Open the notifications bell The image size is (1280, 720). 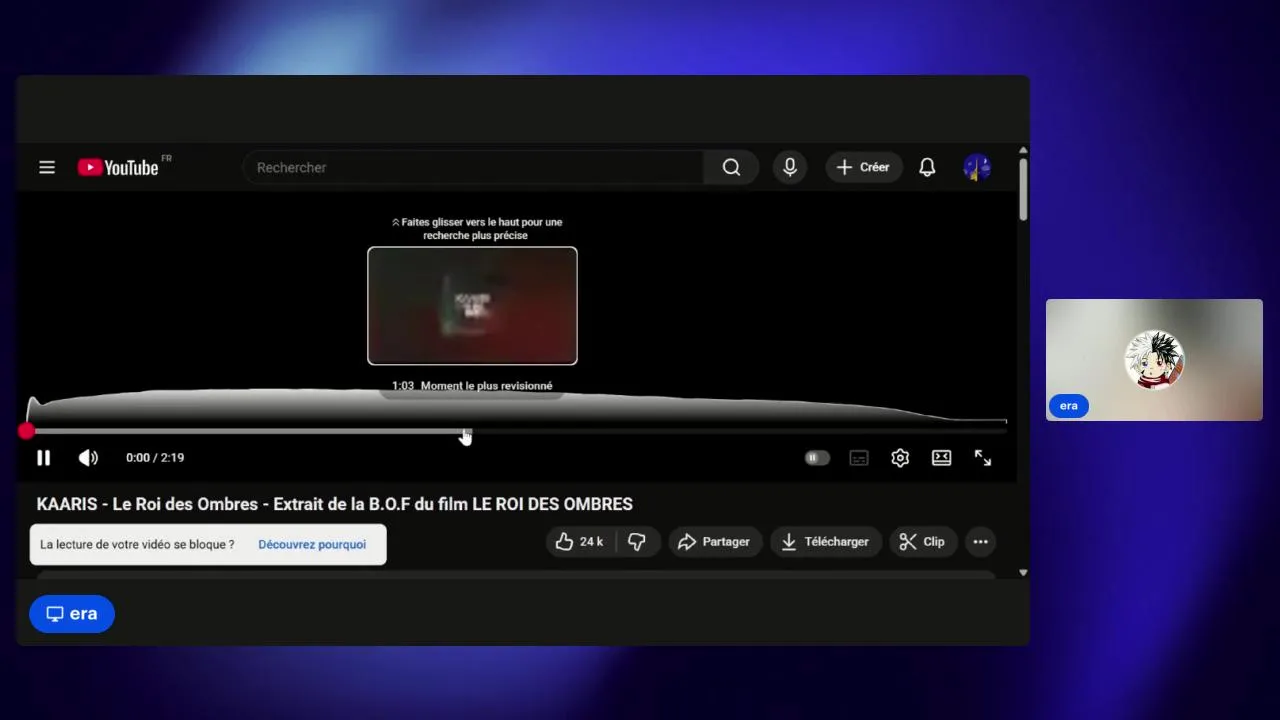tap(927, 167)
